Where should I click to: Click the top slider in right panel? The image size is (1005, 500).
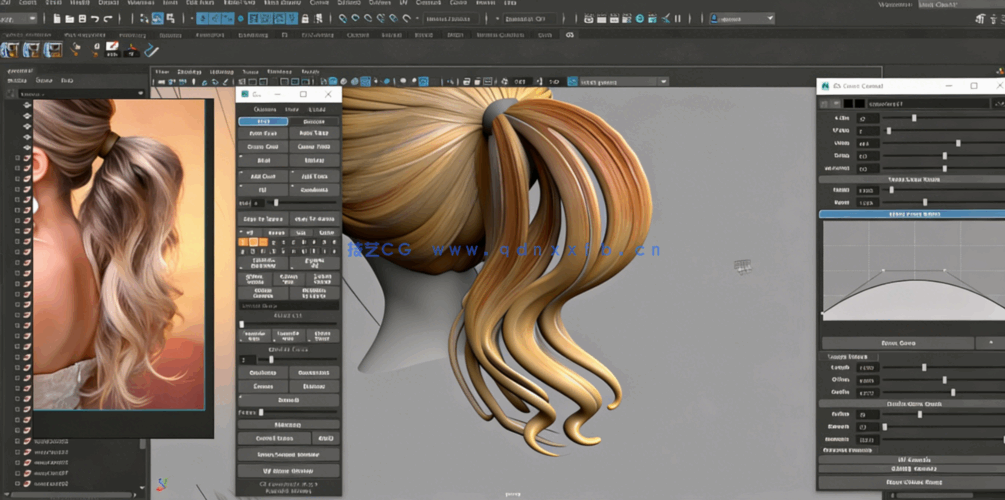(914, 118)
